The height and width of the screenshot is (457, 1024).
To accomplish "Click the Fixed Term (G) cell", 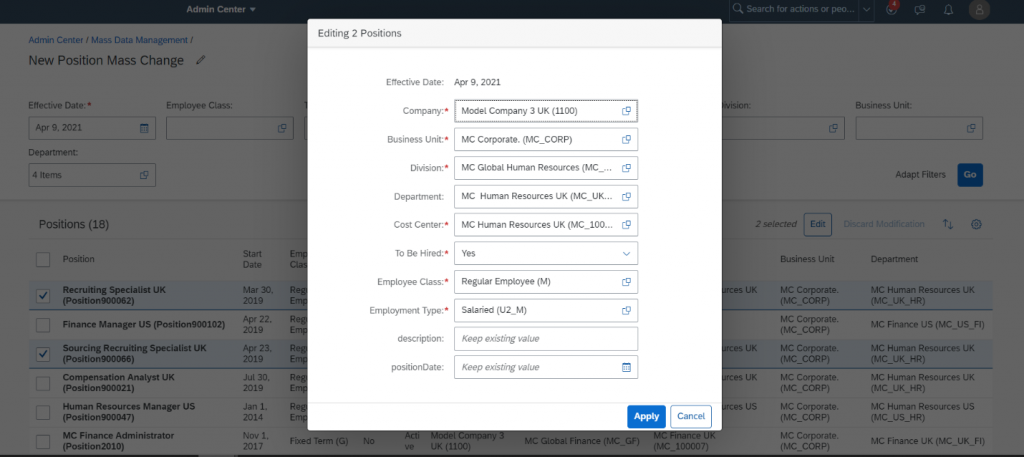I will (x=319, y=441).
